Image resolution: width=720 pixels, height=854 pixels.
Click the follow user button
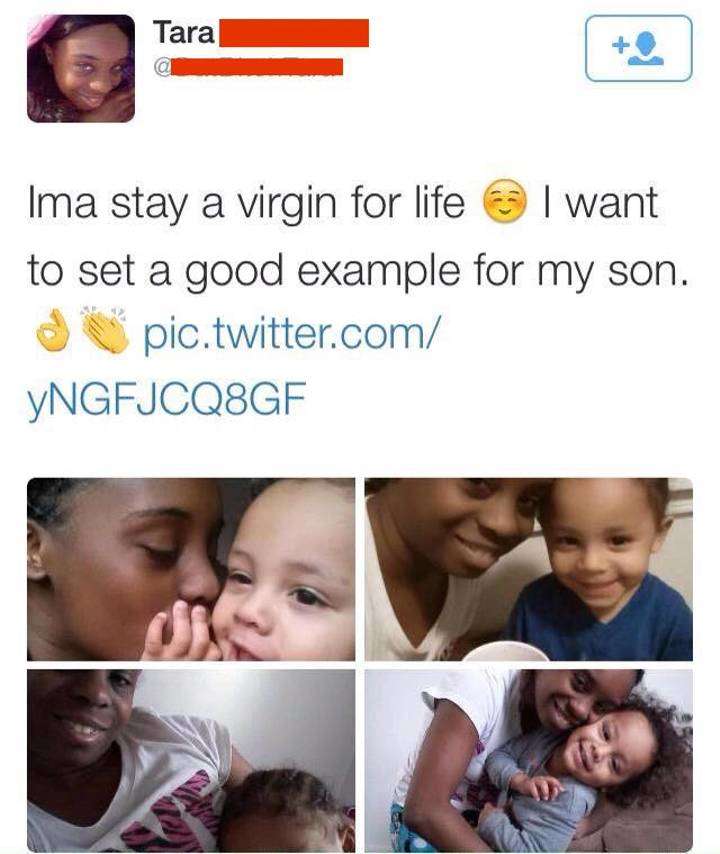coord(638,48)
